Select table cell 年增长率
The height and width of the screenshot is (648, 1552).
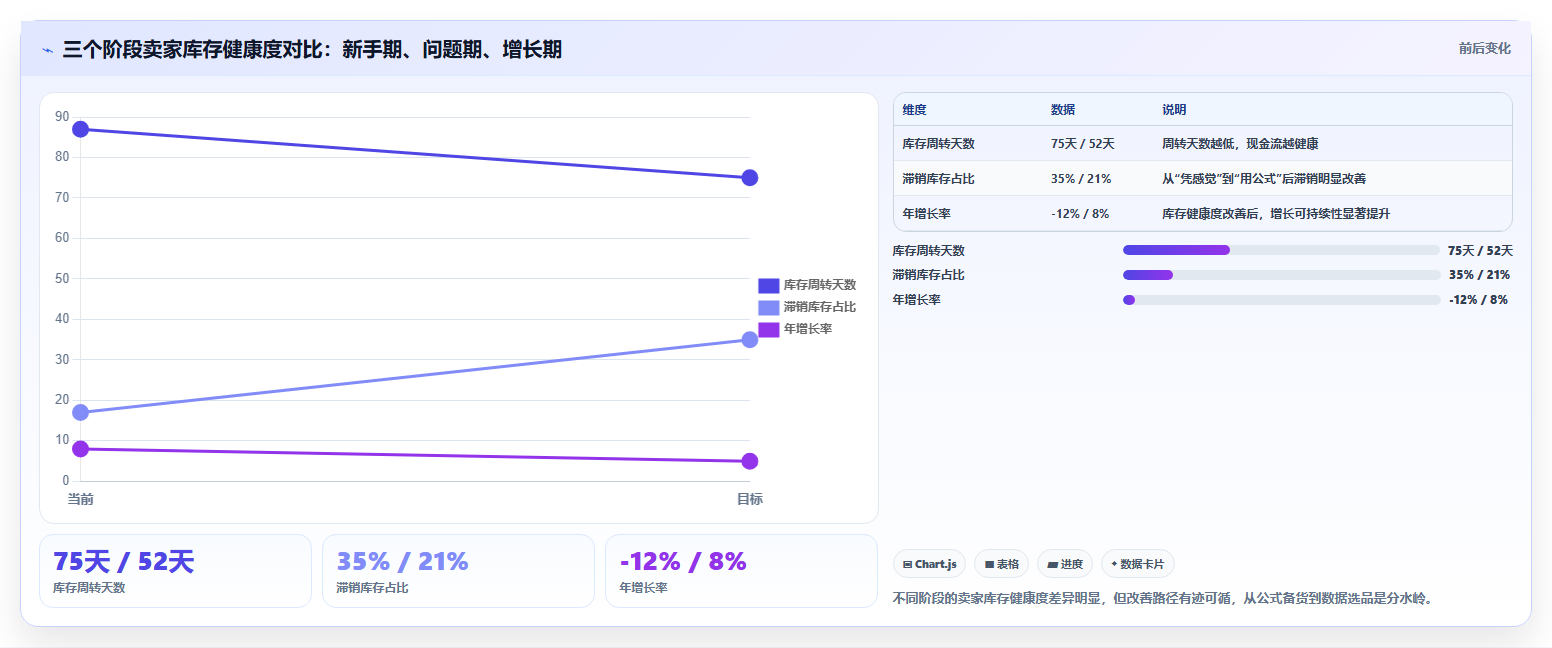pos(926,214)
